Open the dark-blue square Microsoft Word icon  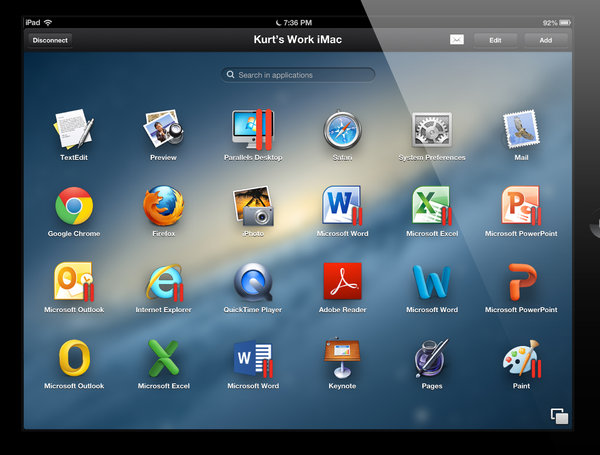coord(253,358)
